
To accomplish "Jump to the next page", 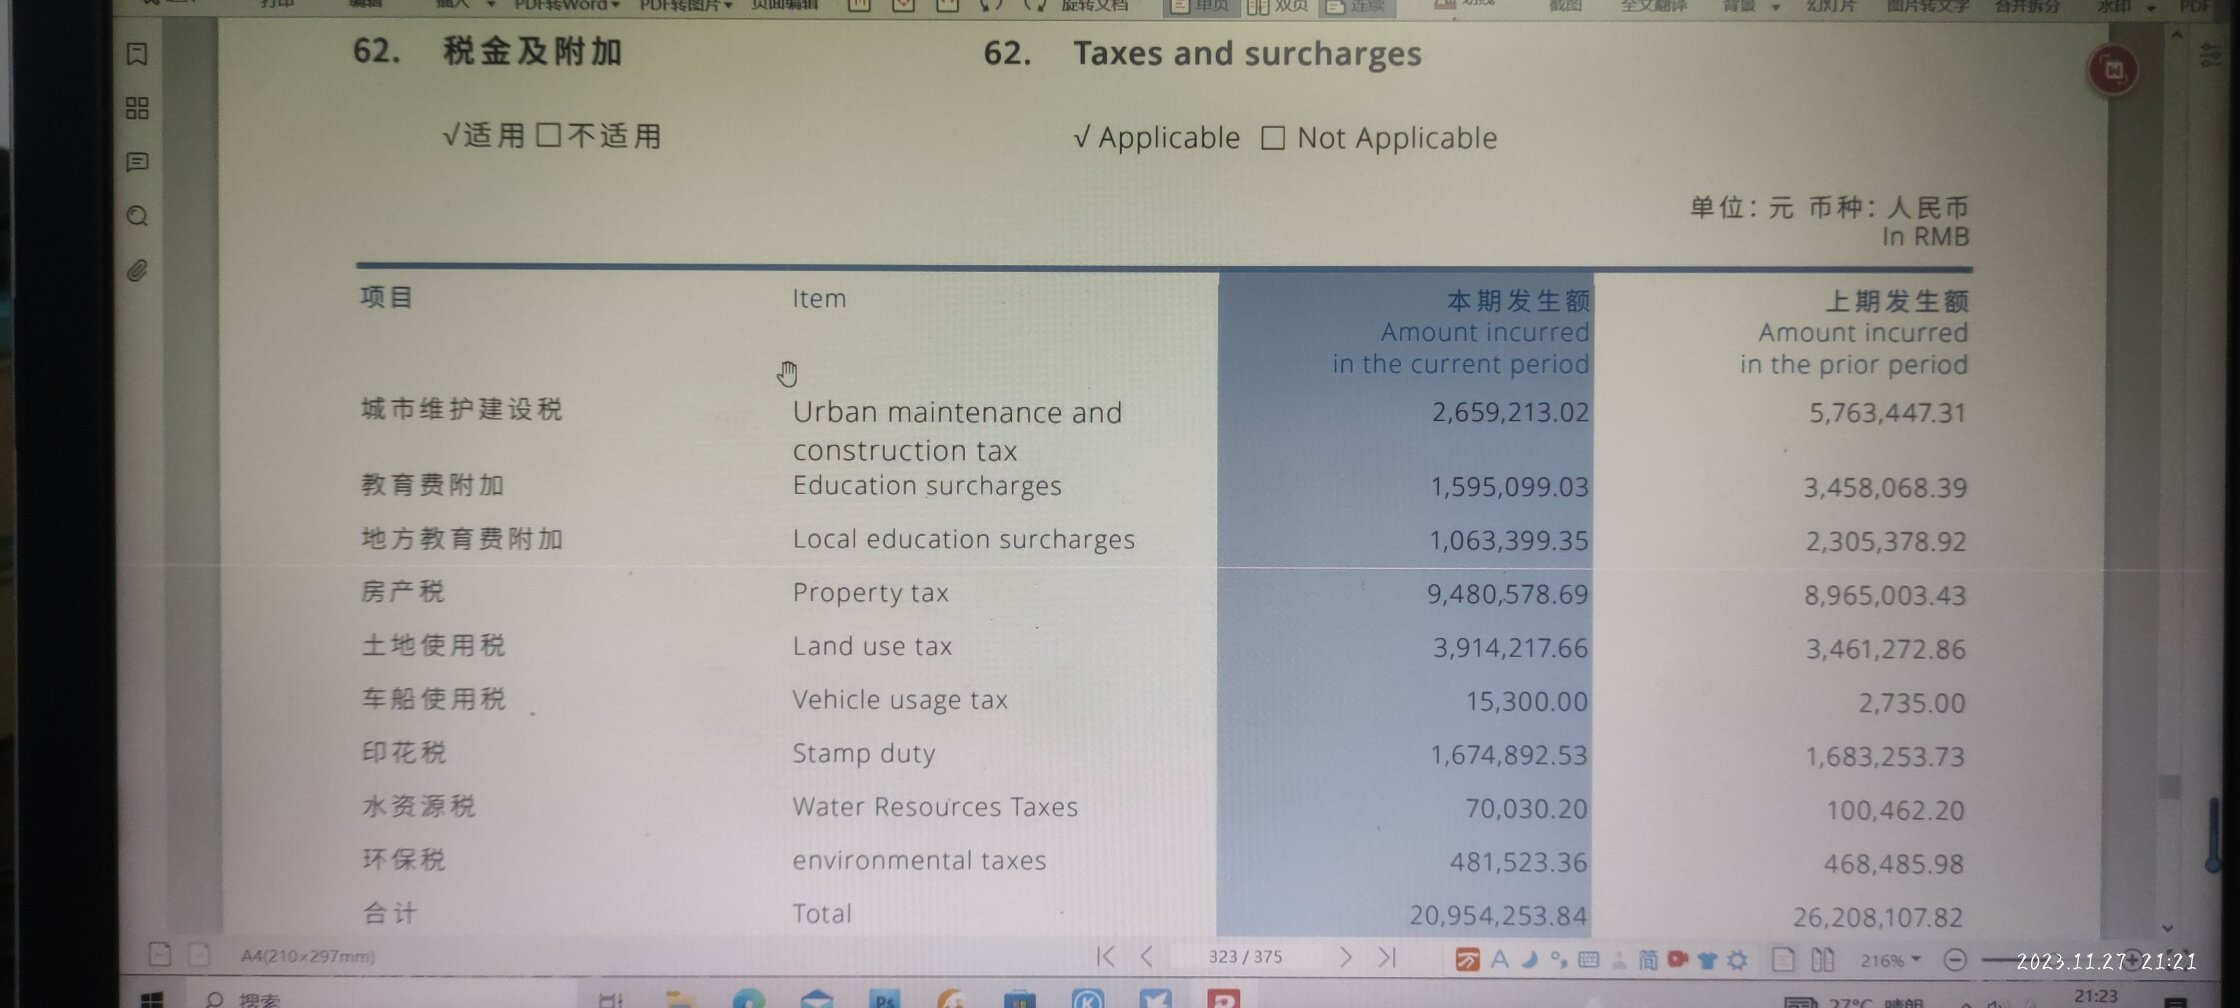I will (x=1346, y=957).
